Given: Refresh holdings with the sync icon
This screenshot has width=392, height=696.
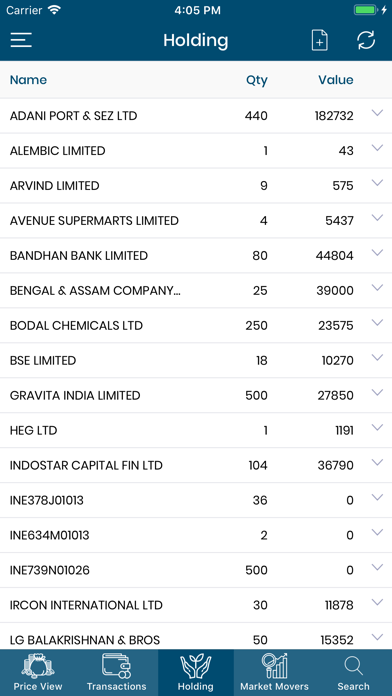Looking at the screenshot, I should tap(366, 40).
